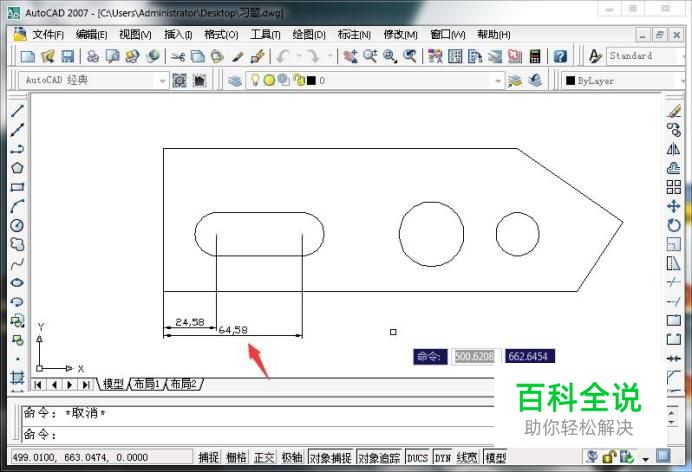
Task: Click the dynamic input X coordinate field
Action: [474, 356]
